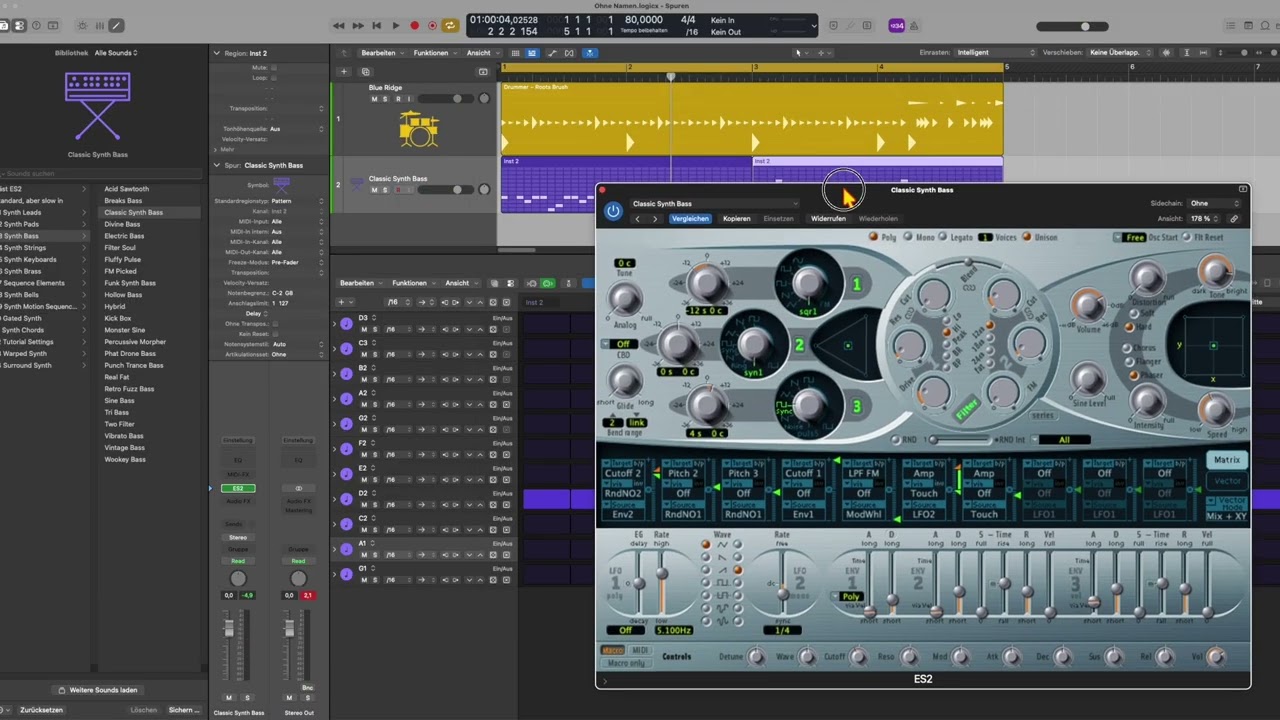Solo the Classic Synth Bass track
The width and height of the screenshot is (1280, 720).
coord(386,190)
